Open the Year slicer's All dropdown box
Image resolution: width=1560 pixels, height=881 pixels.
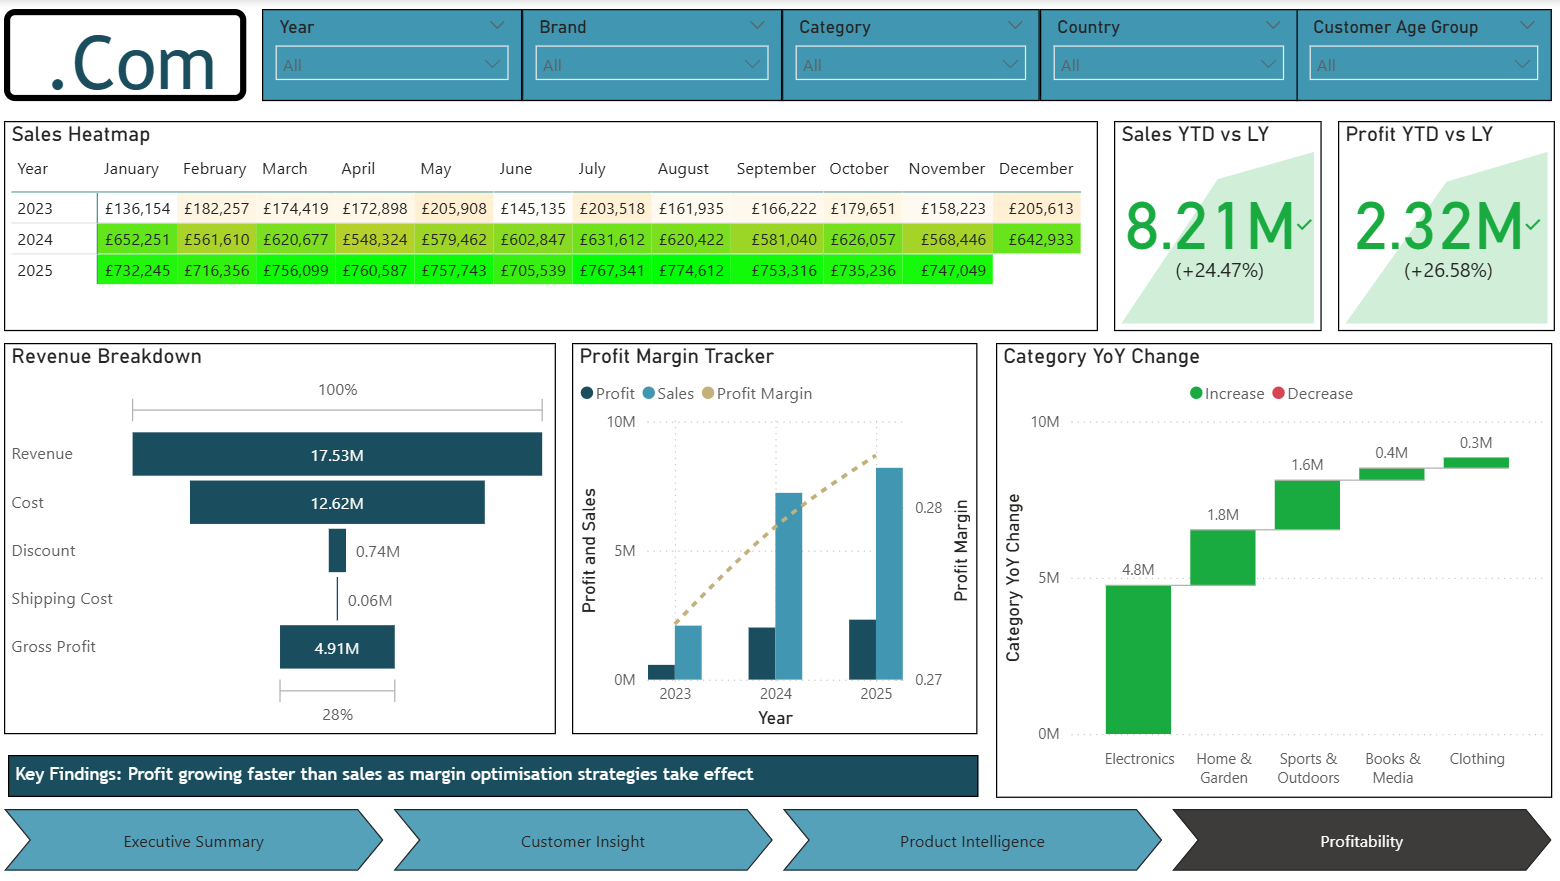pos(391,64)
